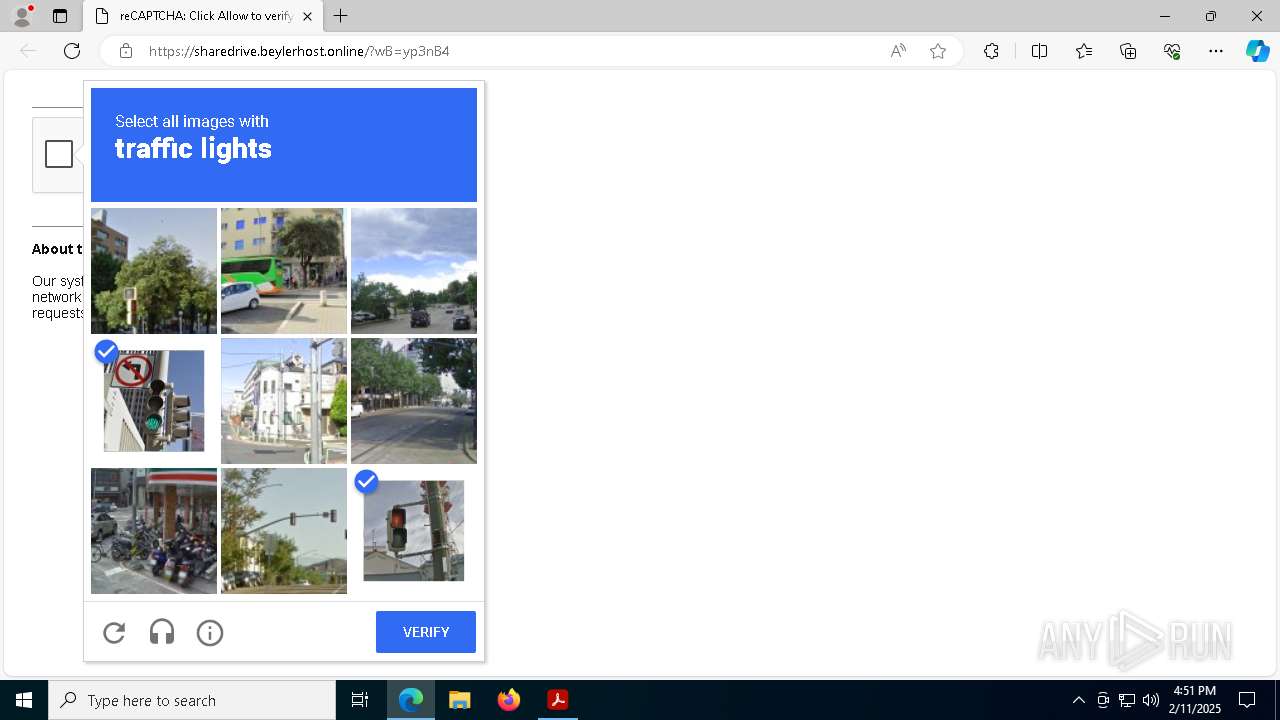Close the reCAPTCHA tab
Viewport: 1280px width, 720px height.
click(x=307, y=16)
